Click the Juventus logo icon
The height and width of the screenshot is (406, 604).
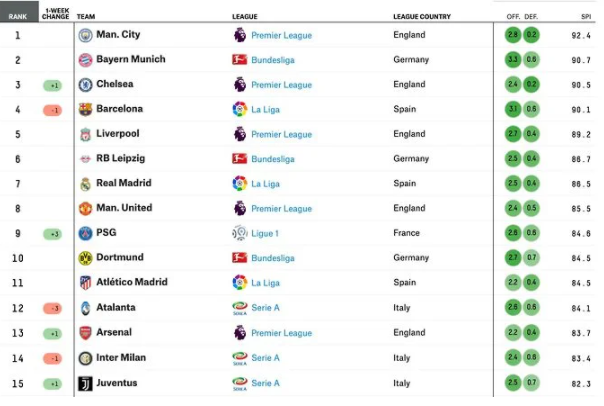tap(85, 384)
